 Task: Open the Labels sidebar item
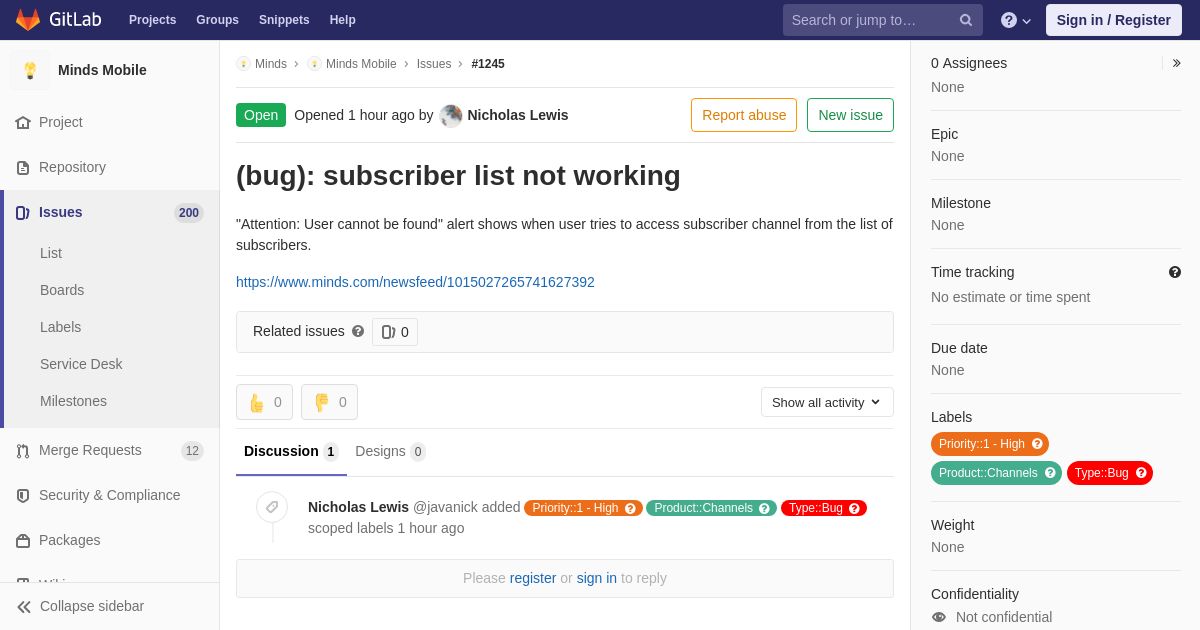coord(61,327)
